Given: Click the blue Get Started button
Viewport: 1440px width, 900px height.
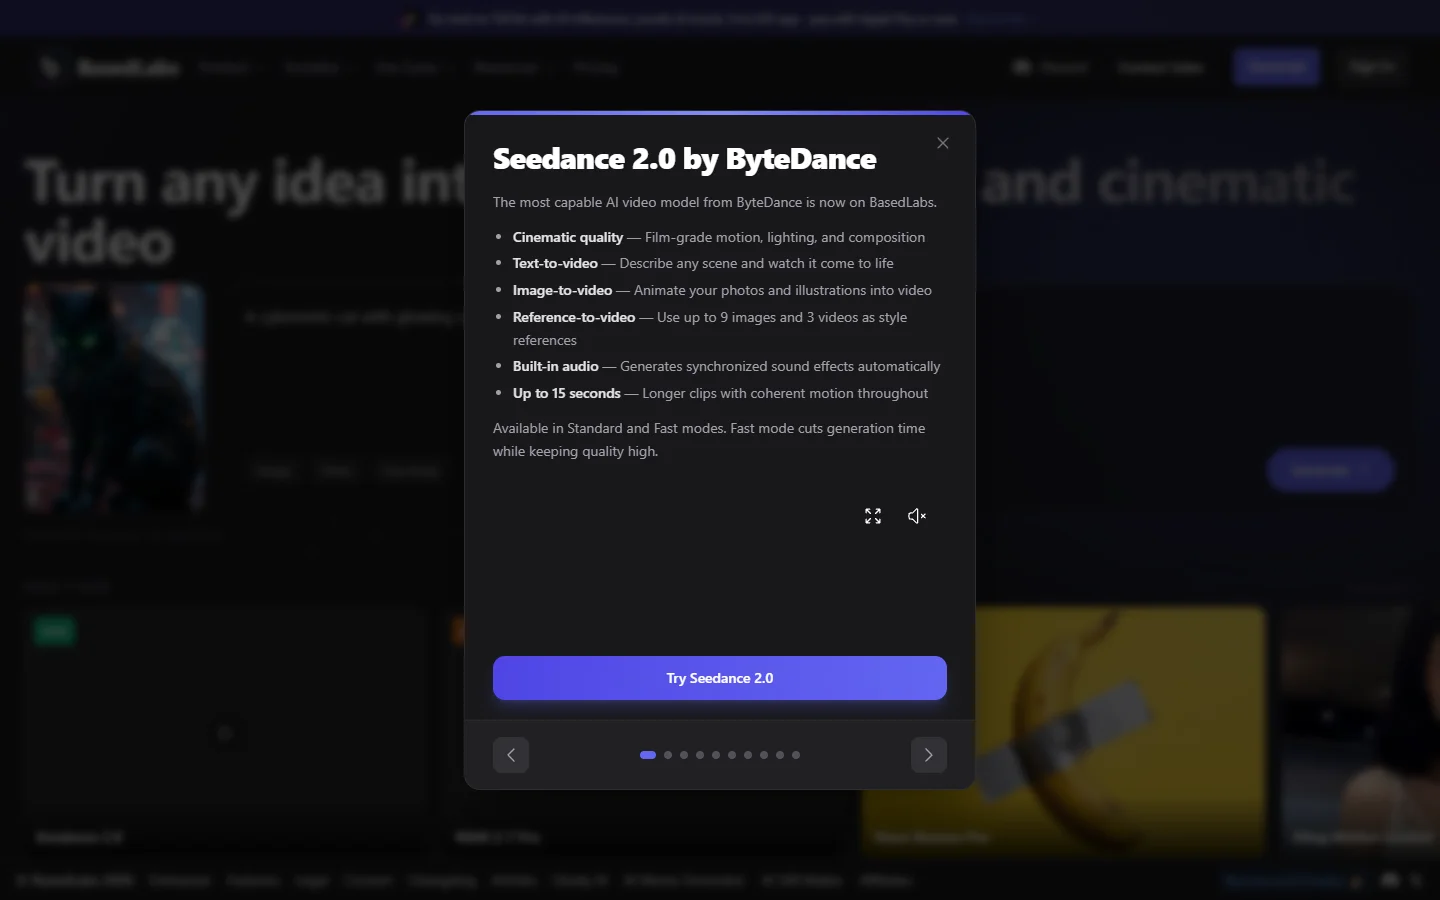Looking at the screenshot, I should click(x=1276, y=66).
